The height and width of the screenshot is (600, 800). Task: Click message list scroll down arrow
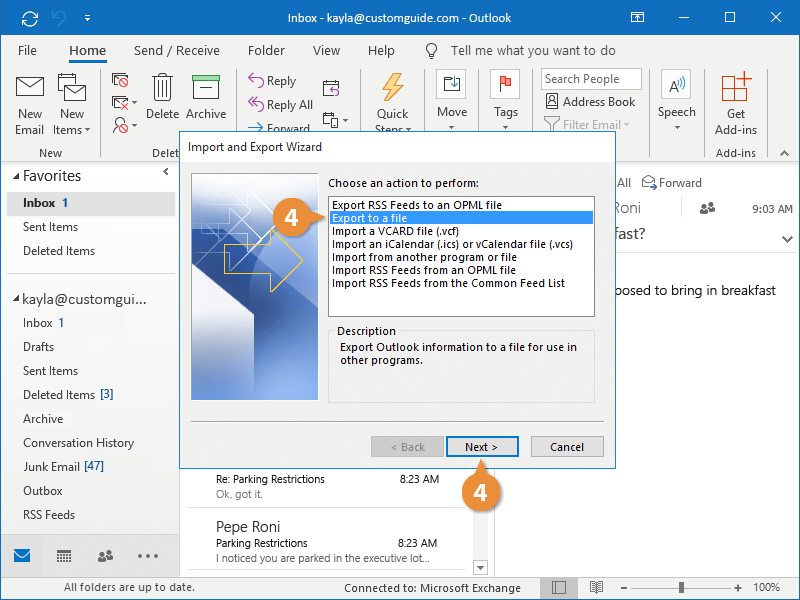point(480,567)
